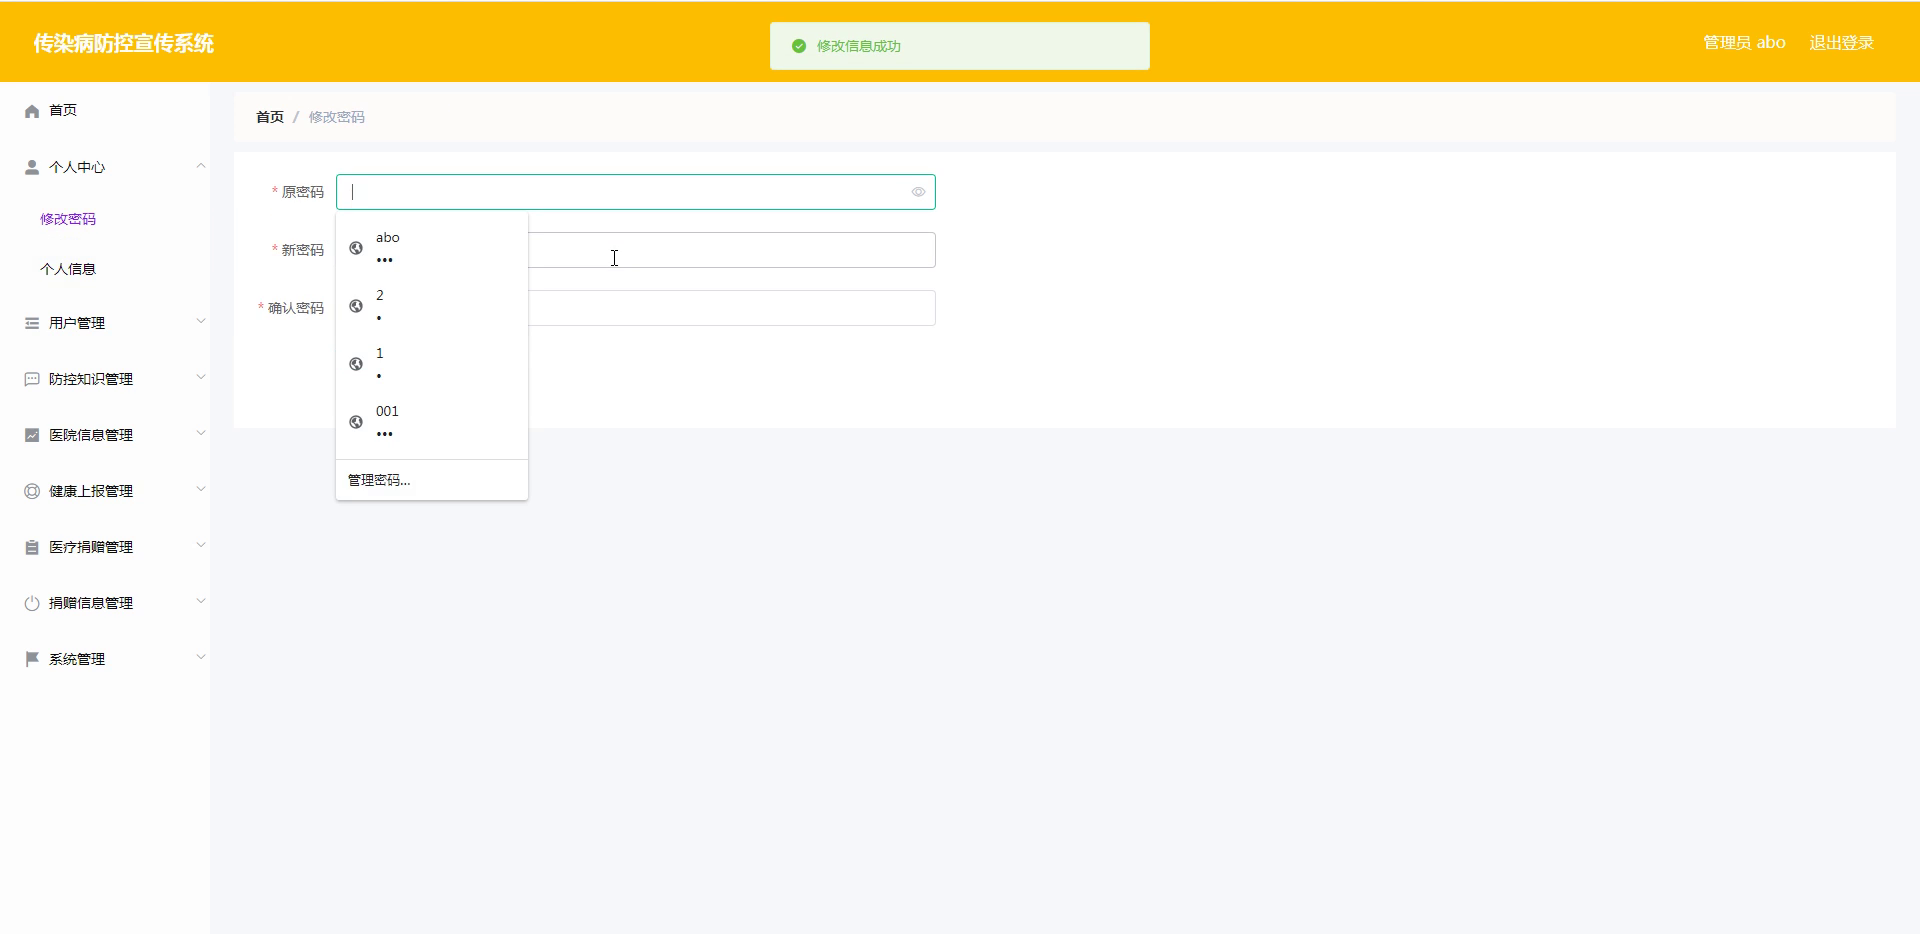The width and height of the screenshot is (1920, 934).
Task: Click 退出登录 to log out
Action: click(1841, 43)
